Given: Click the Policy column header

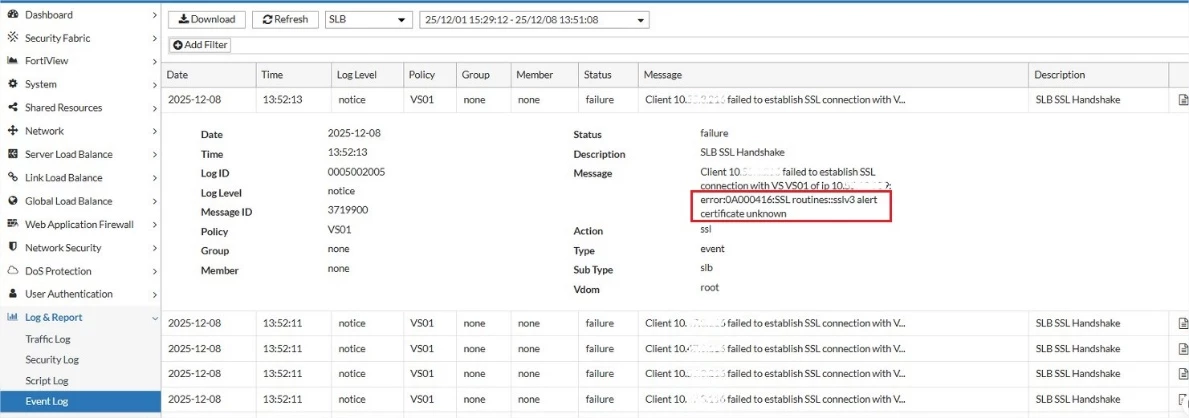Looking at the screenshot, I should click(x=428, y=75).
